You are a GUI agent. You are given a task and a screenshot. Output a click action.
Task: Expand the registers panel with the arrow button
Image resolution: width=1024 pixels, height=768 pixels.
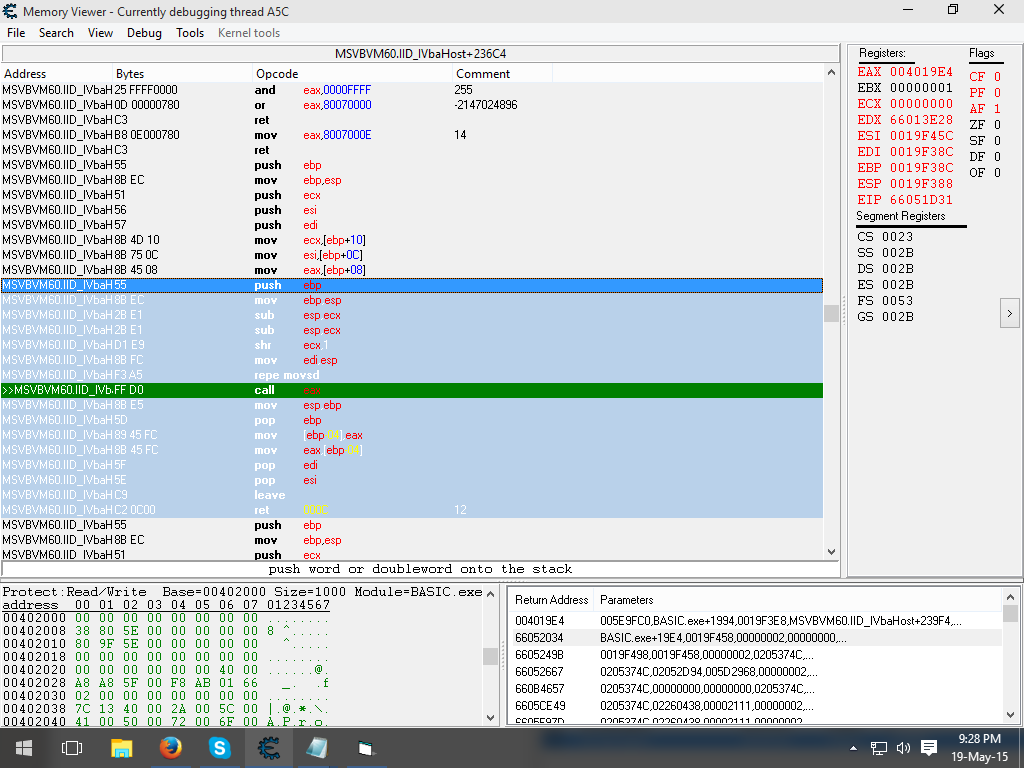[1009, 314]
